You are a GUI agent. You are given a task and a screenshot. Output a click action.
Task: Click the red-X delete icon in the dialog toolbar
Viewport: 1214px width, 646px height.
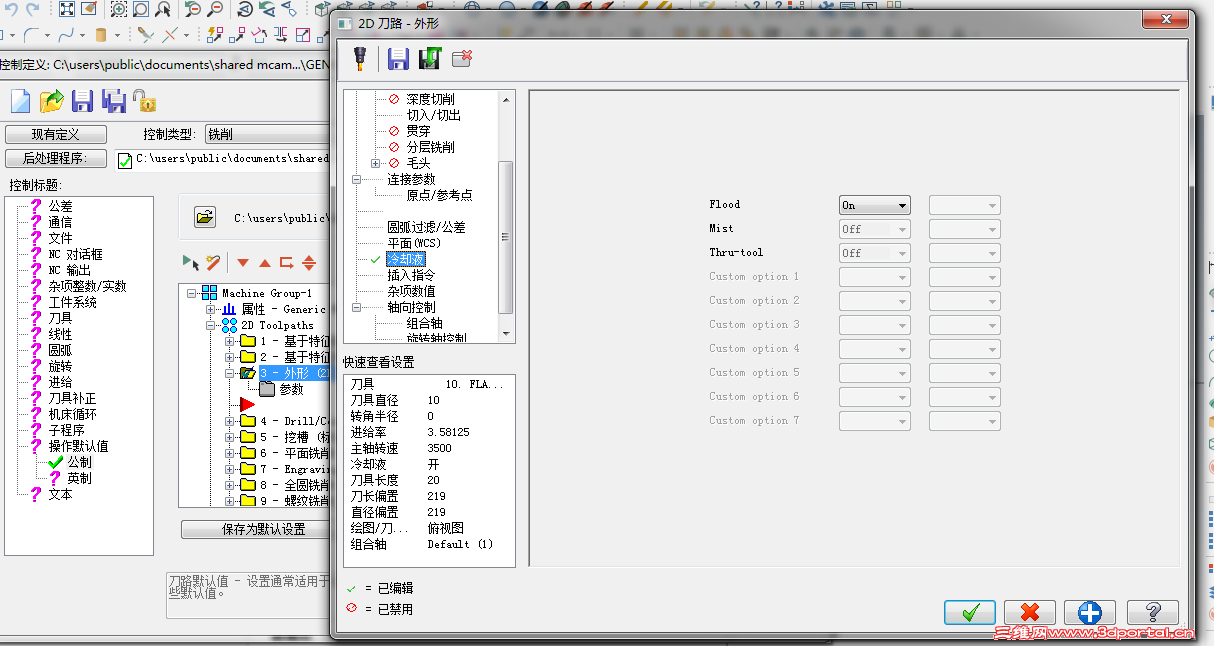pyautogui.click(x=462, y=59)
